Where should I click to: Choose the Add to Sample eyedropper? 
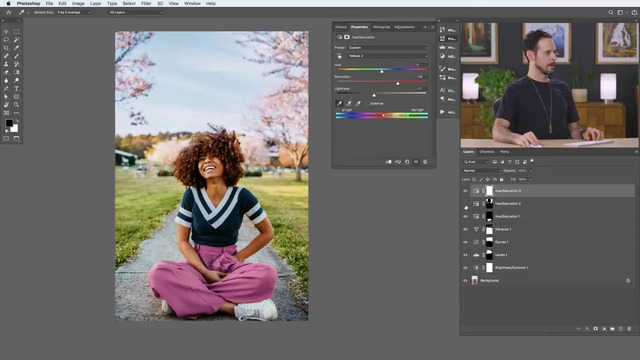coord(349,104)
